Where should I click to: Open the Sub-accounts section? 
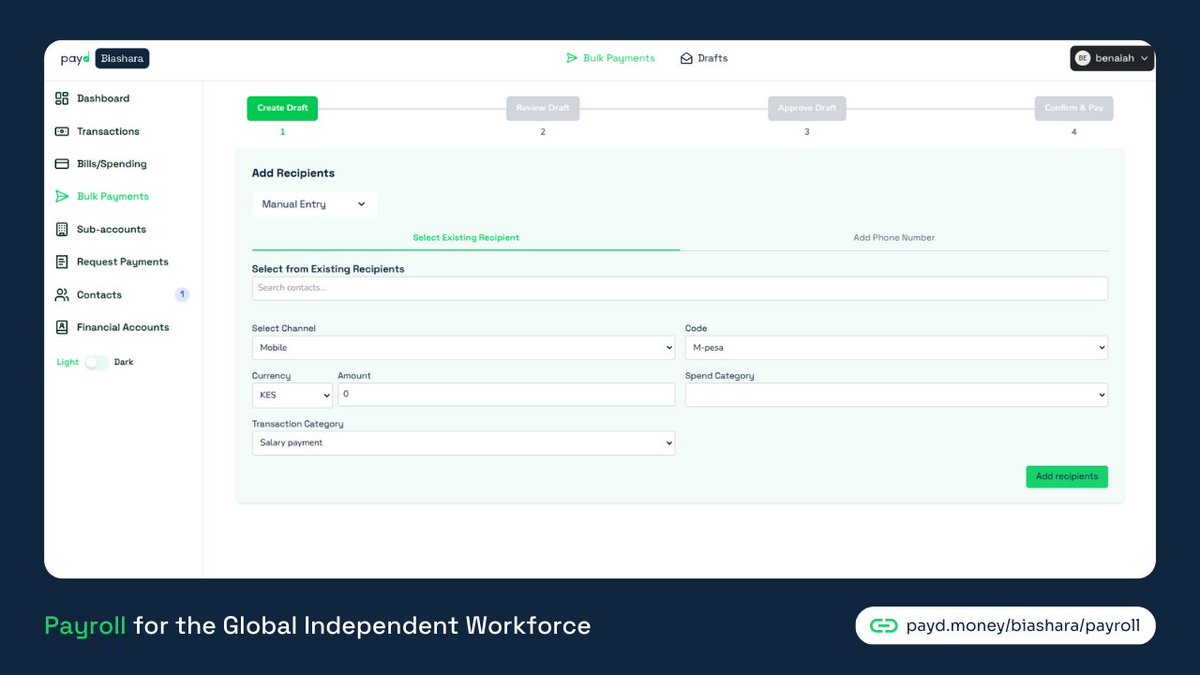tap(104, 229)
